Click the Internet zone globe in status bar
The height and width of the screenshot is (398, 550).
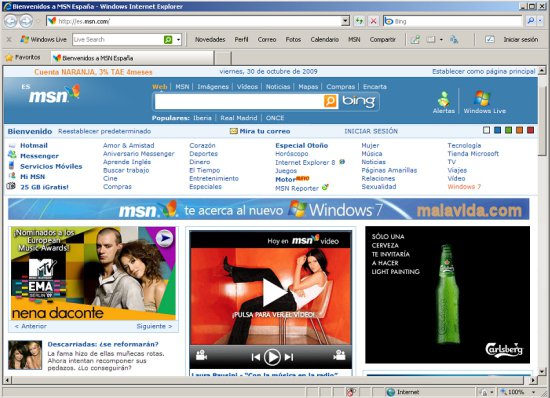[390, 392]
